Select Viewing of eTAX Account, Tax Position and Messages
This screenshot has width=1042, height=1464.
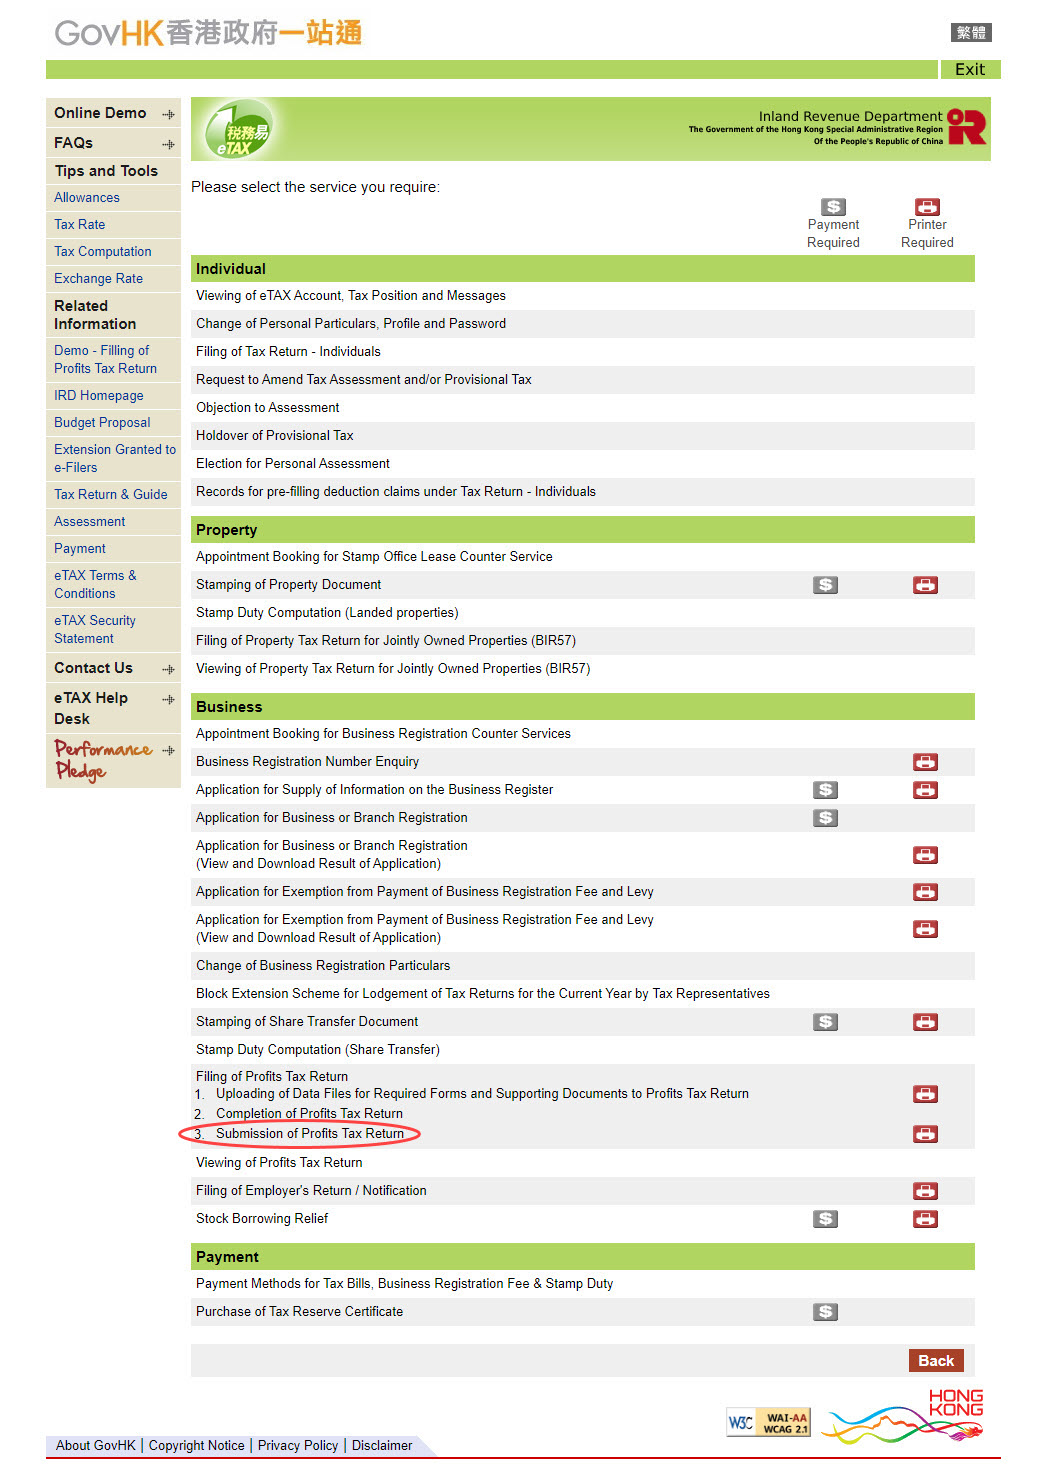(x=351, y=296)
